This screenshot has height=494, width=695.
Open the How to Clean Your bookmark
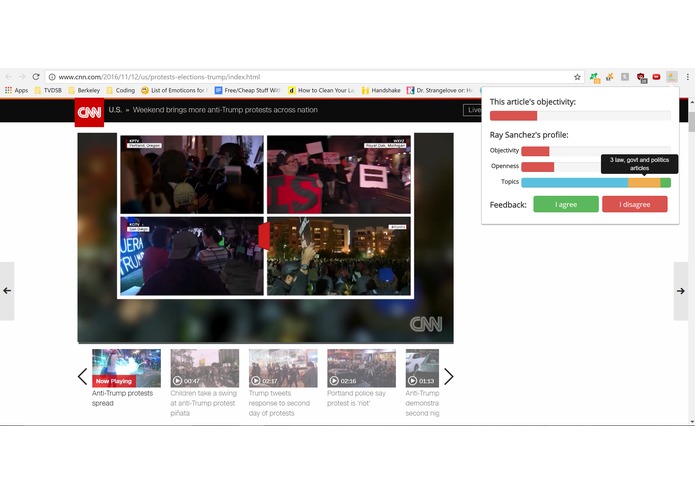(x=321, y=90)
